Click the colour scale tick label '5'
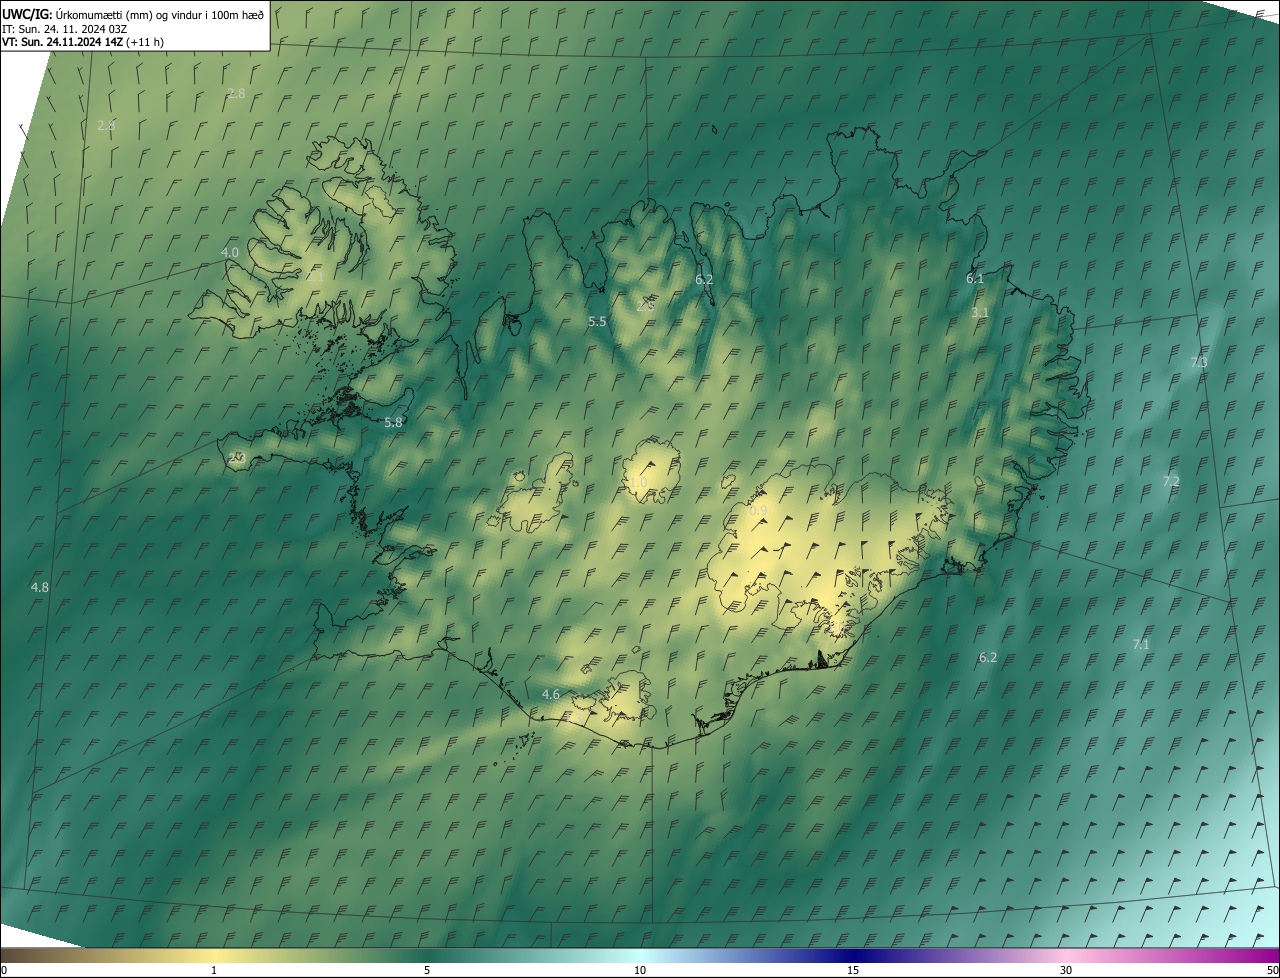The height and width of the screenshot is (978, 1280). pos(427,970)
